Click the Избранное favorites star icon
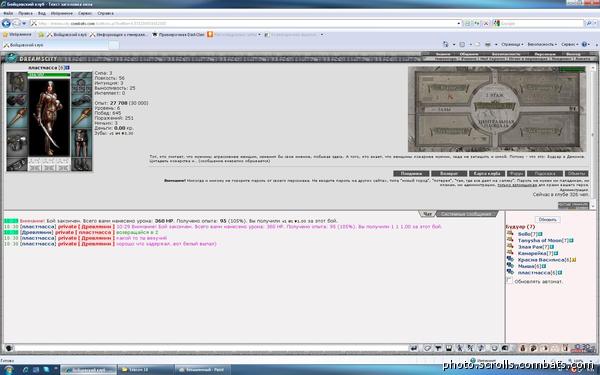 tap(5, 34)
